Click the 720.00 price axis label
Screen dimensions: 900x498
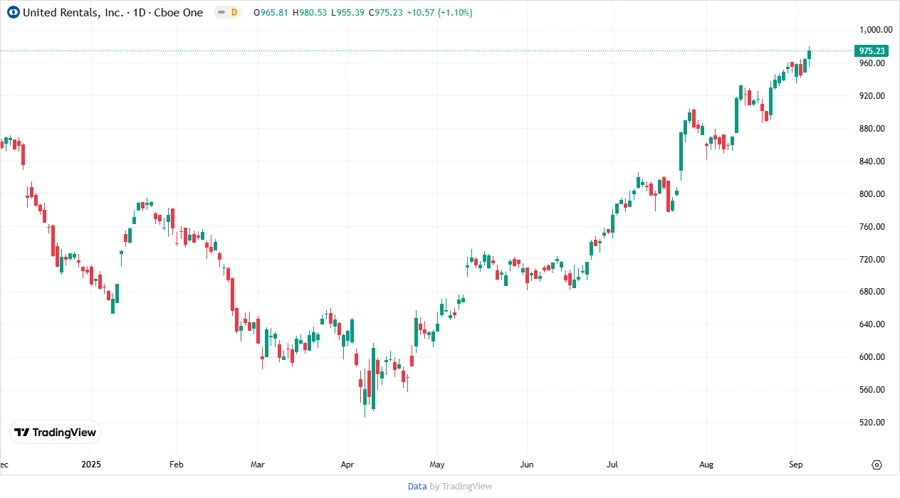872,259
